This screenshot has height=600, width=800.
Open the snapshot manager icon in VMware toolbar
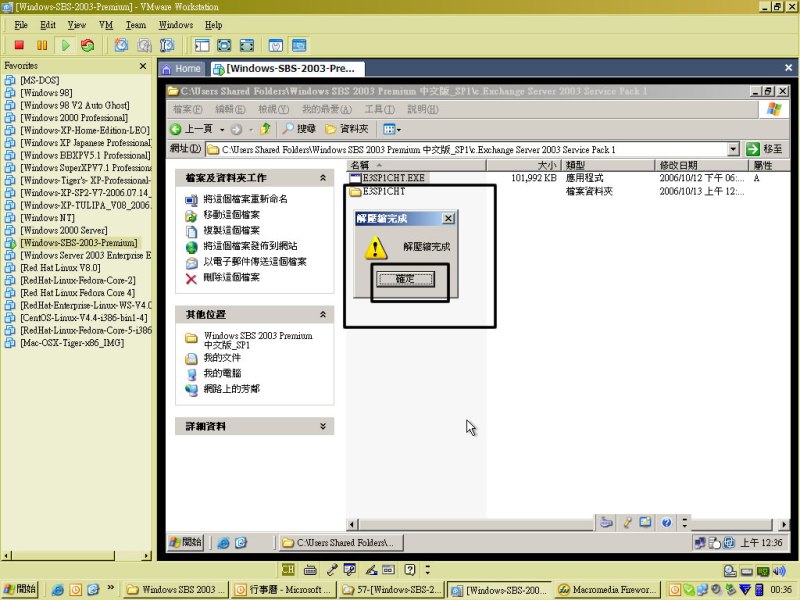point(167,45)
